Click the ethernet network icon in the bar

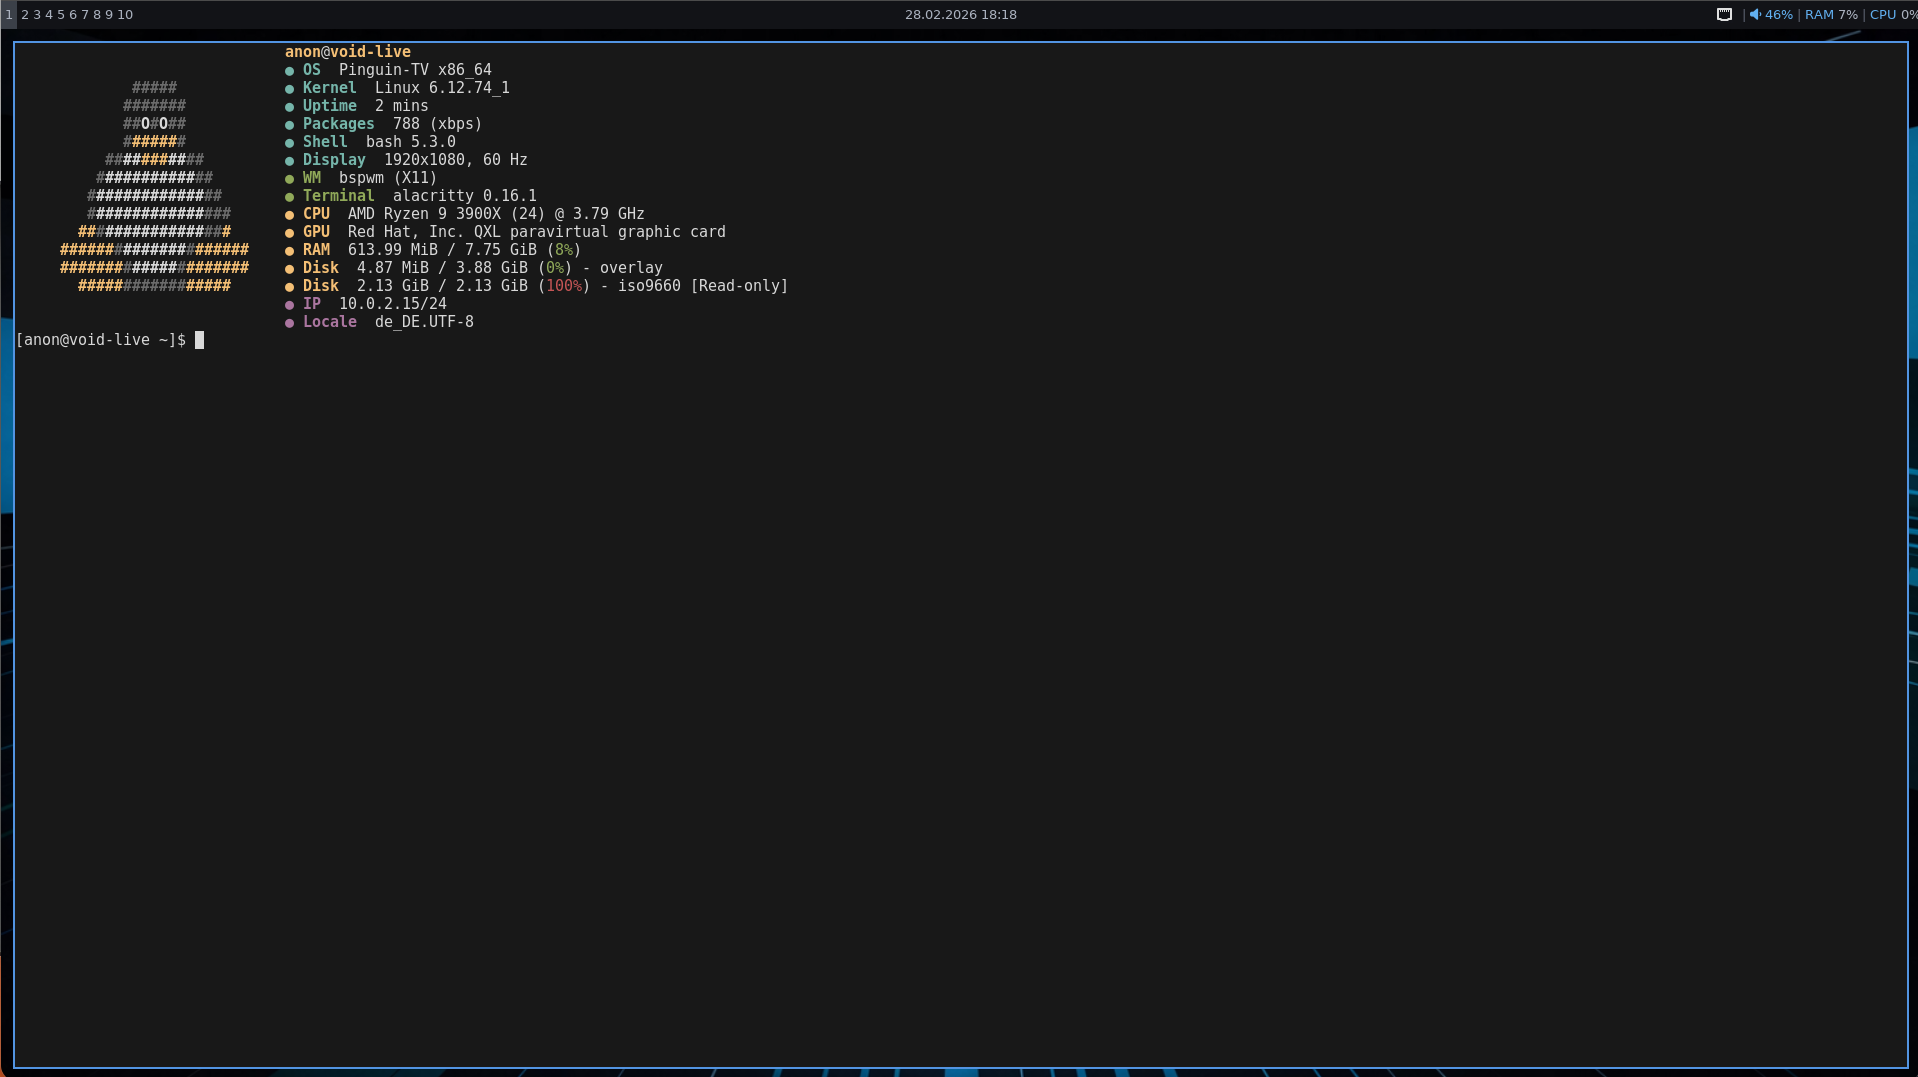click(1724, 15)
